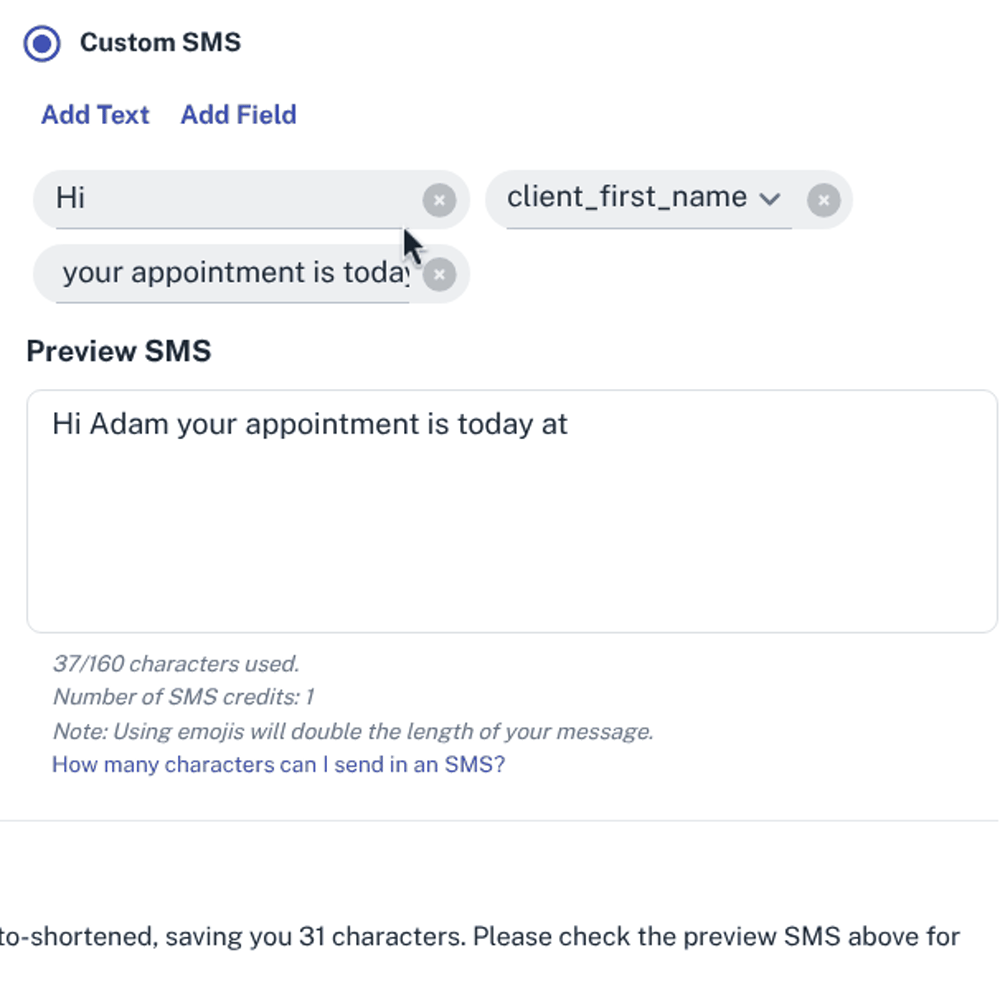
Task: Click the Add Text link
Action: 95,115
